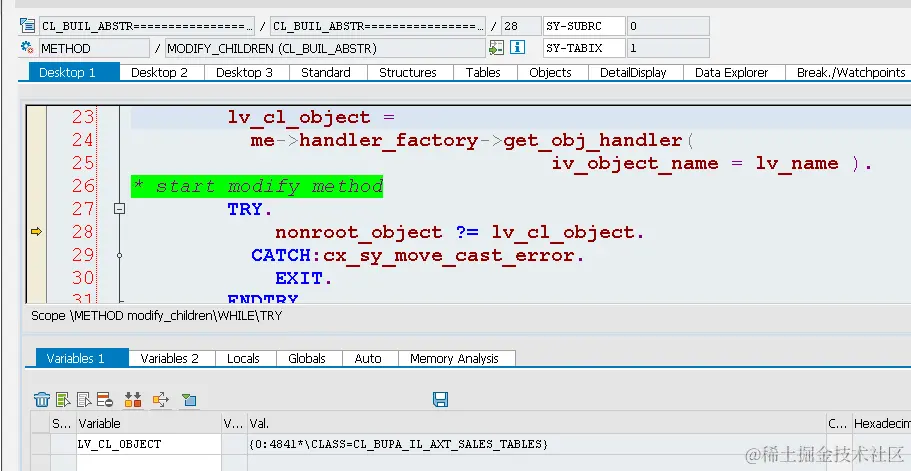Click the scope path text below the editor

pyautogui.click(x=156, y=316)
